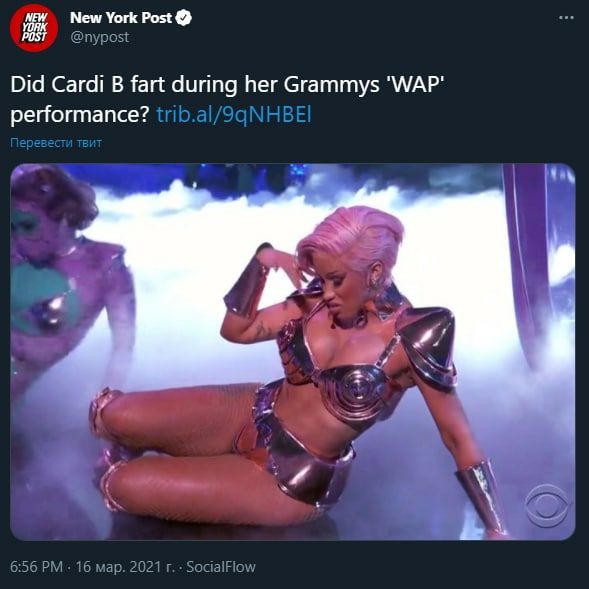Open the New York Post display name
589x589 pixels.
coord(121,18)
